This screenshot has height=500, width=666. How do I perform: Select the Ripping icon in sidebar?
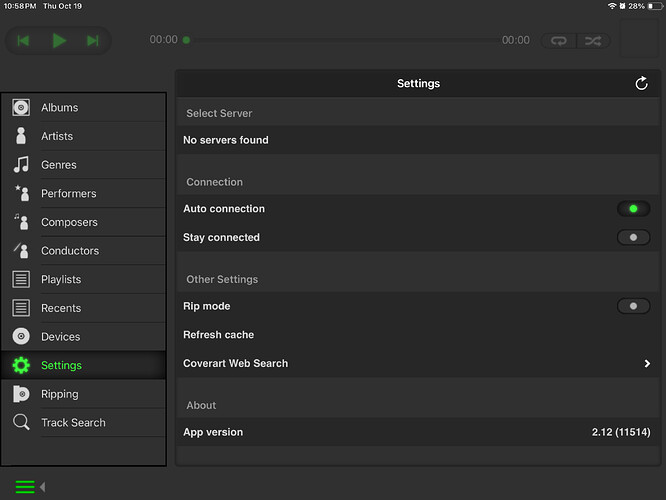[x=21, y=394]
